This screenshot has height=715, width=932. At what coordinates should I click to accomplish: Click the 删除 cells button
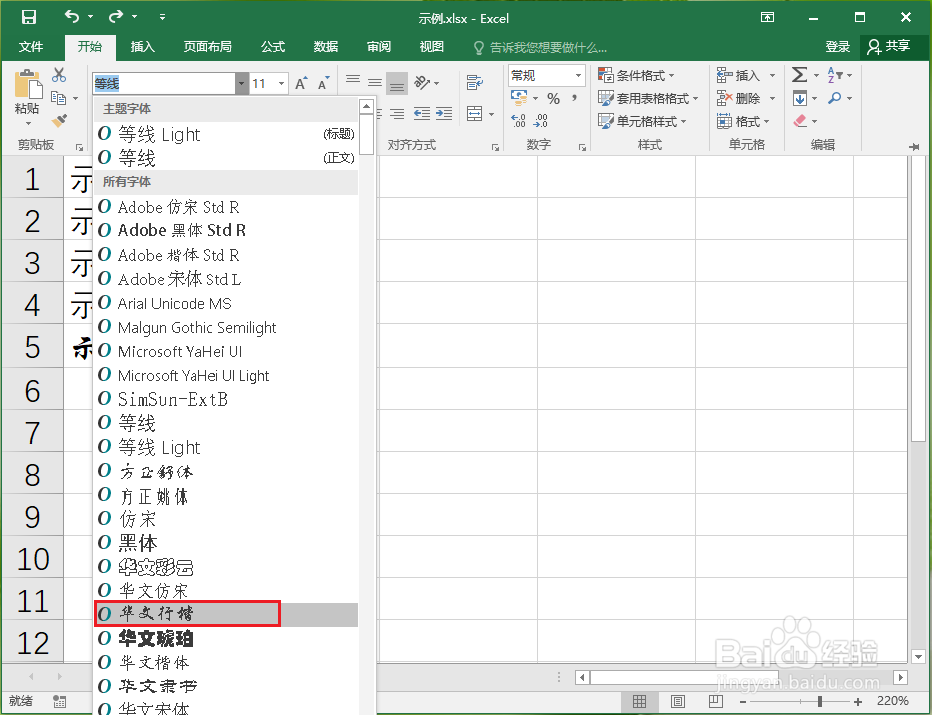click(739, 98)
